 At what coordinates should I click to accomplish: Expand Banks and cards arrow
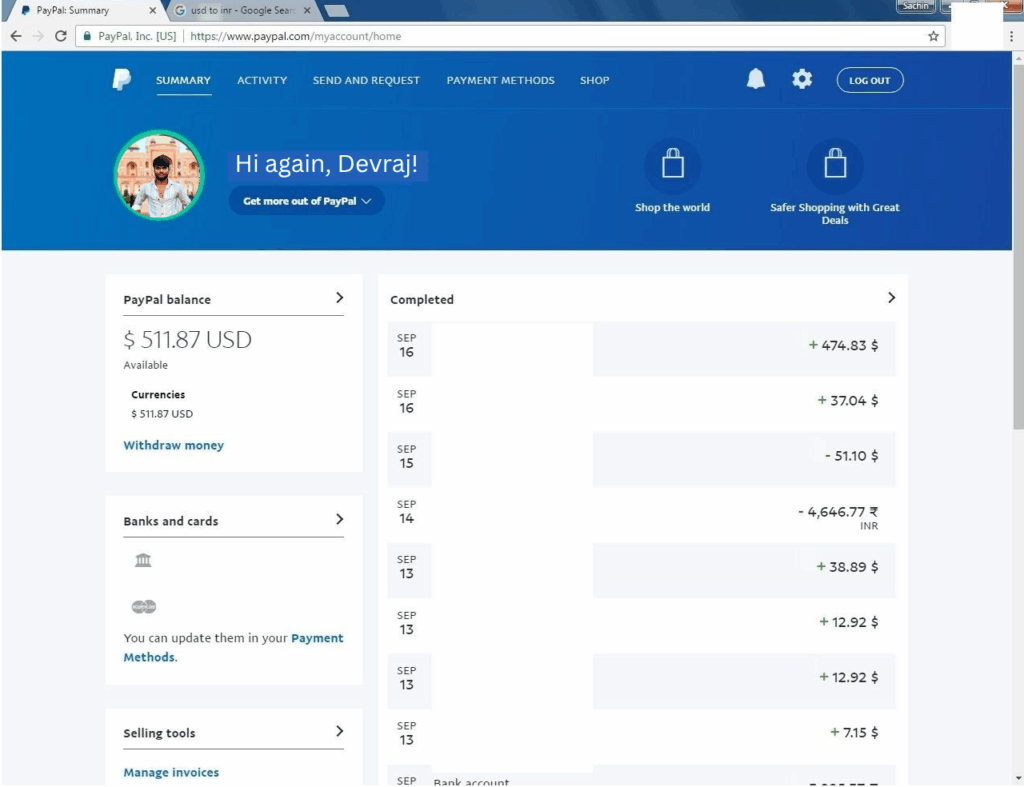pos(339,520)
